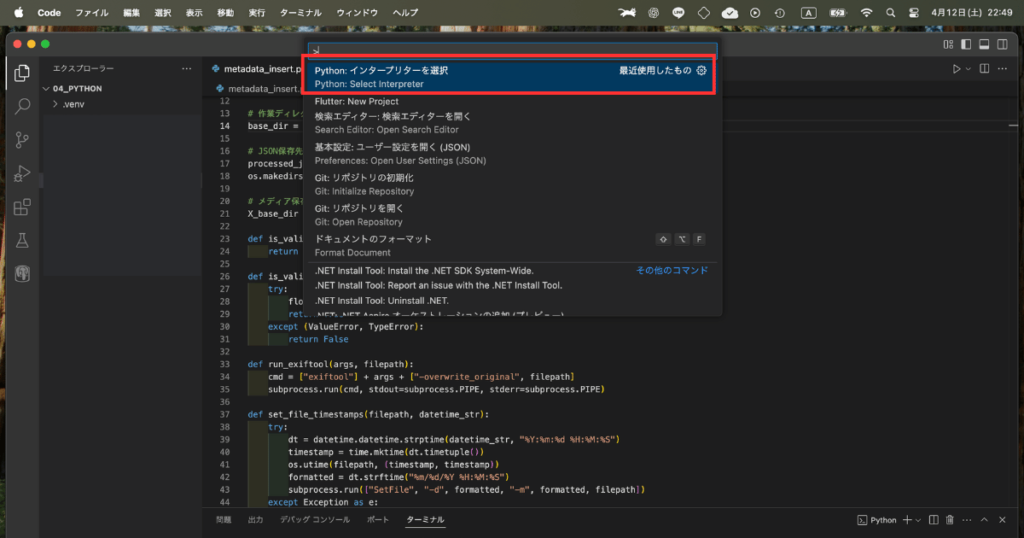
Task: Open Customize Layout in title bar
Action: click(x=948, y=44)
